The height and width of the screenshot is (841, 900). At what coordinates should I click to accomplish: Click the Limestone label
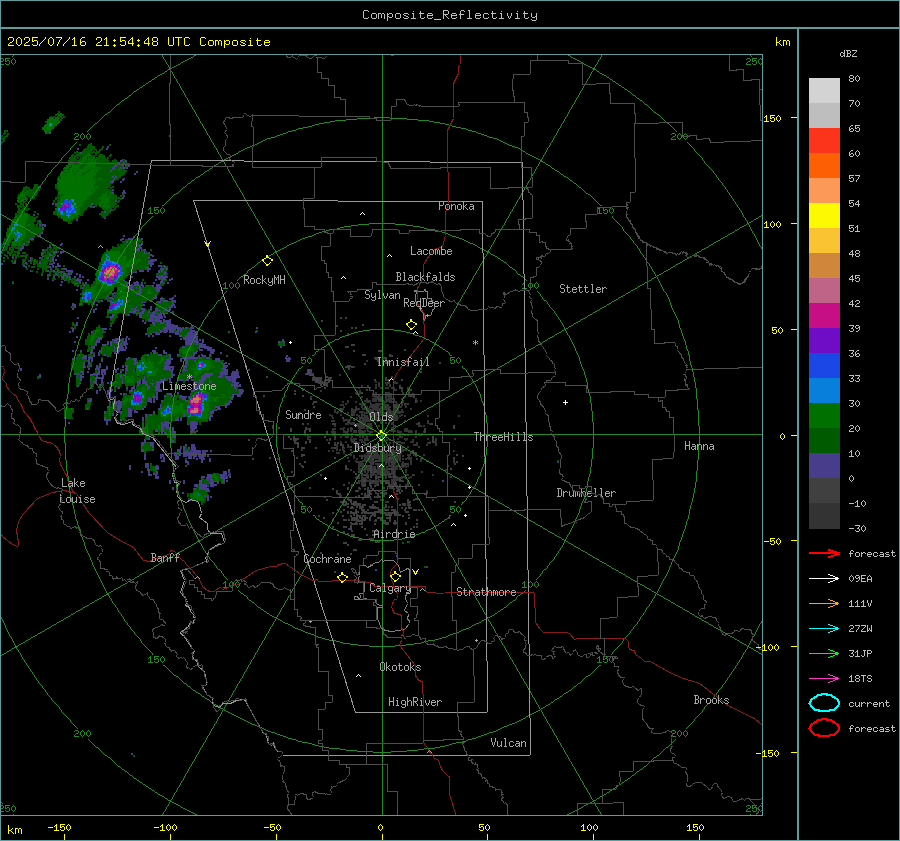189,386
